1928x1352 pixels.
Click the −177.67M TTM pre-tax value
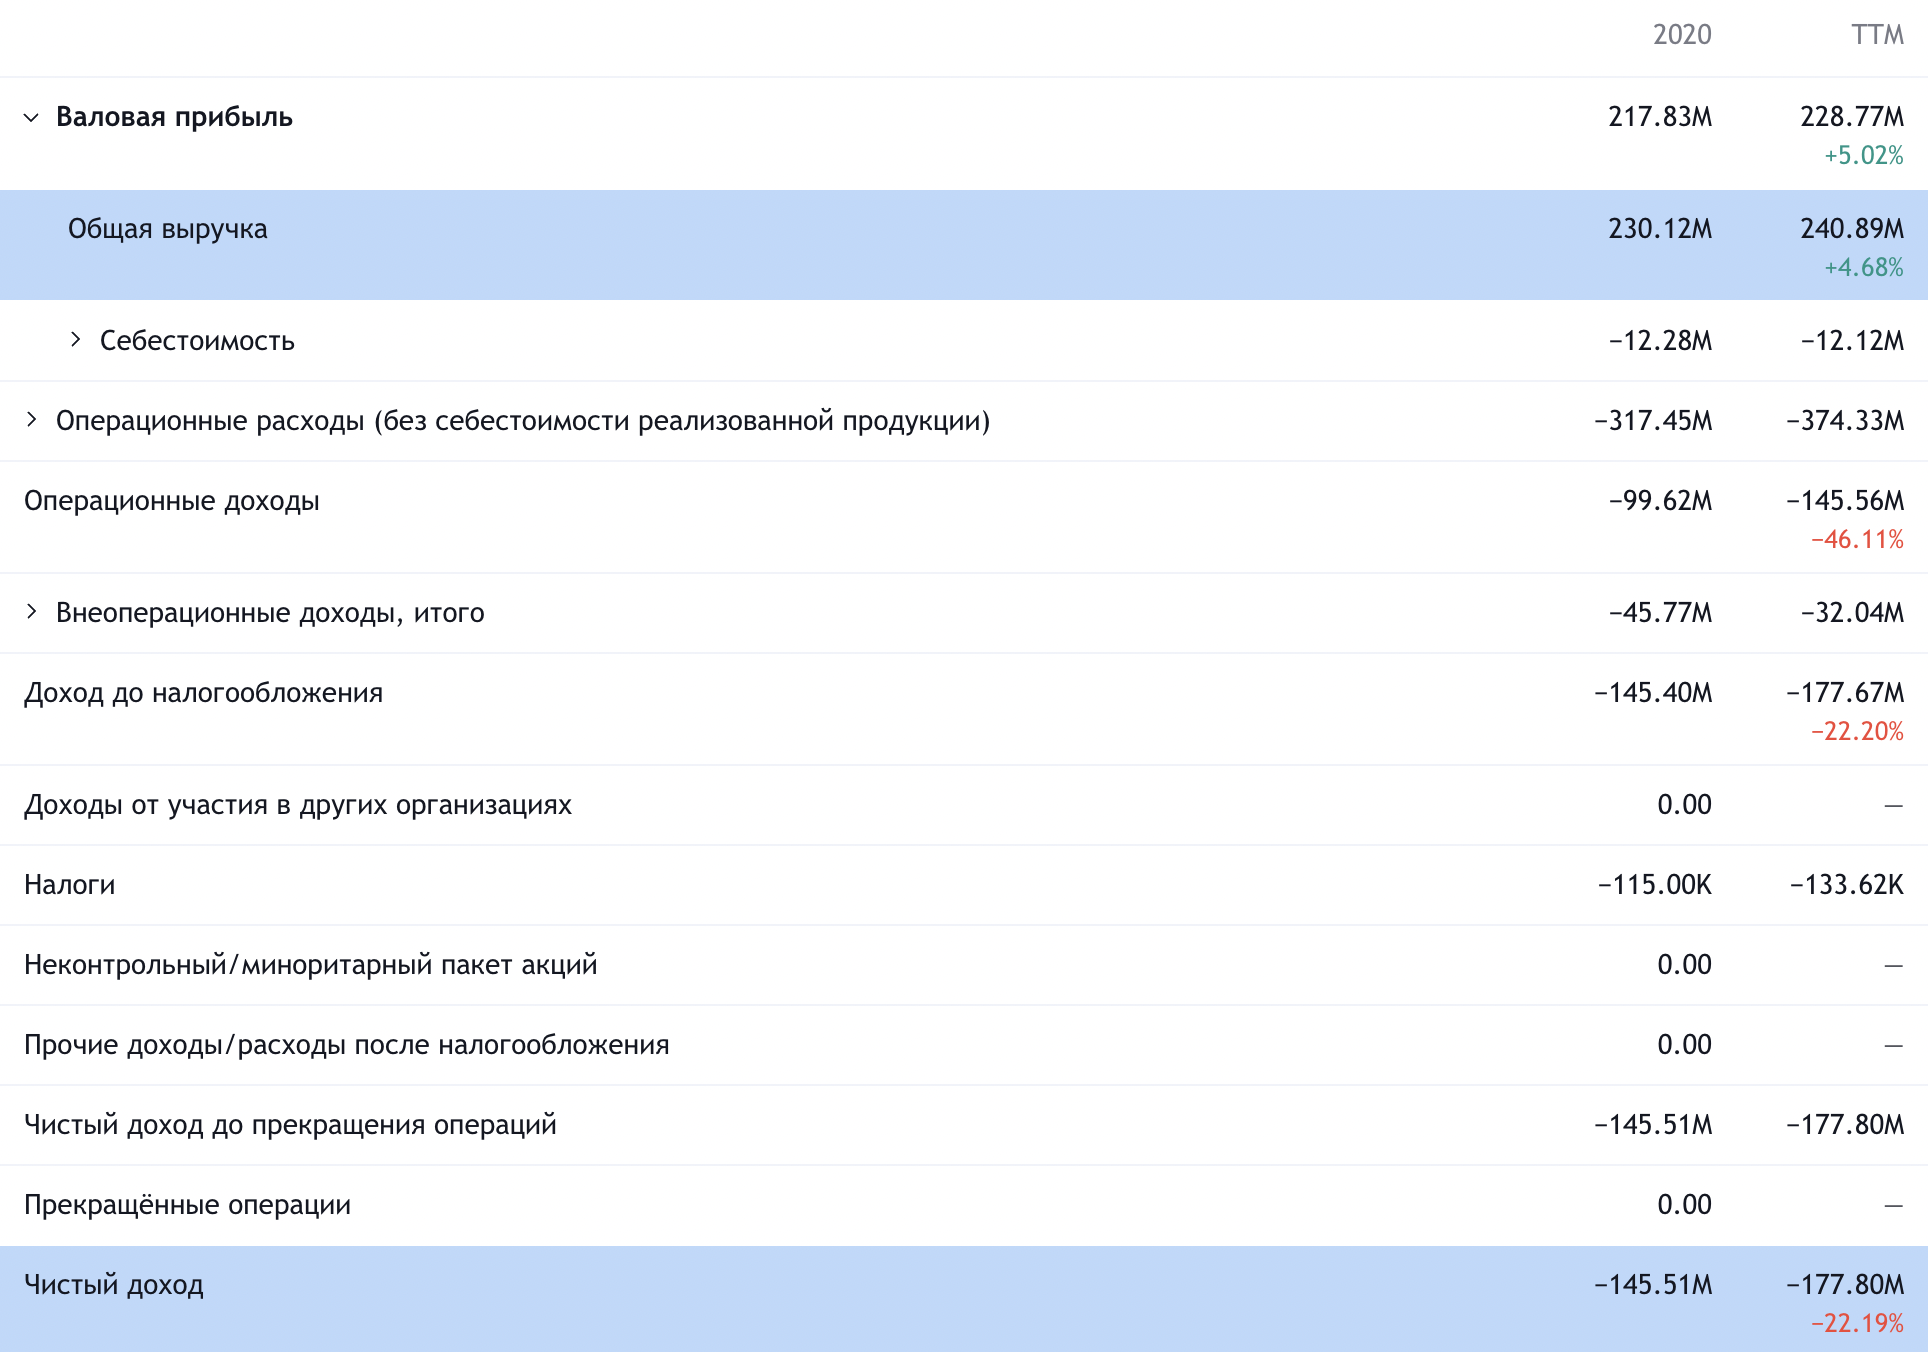tap(1845, 693)
